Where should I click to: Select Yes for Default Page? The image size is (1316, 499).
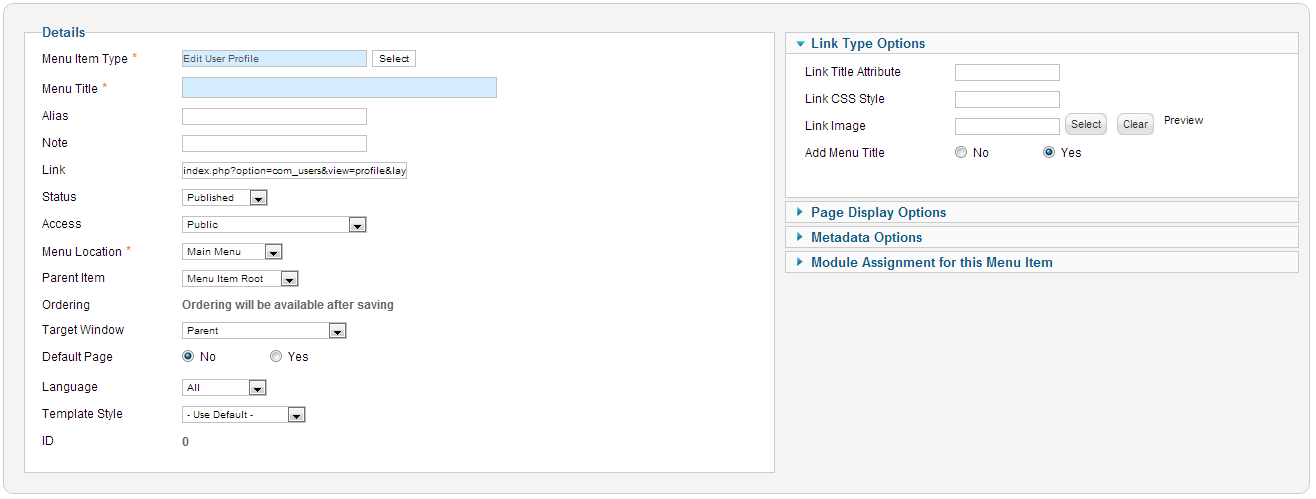pyautogui.click(x=276, y=357)
